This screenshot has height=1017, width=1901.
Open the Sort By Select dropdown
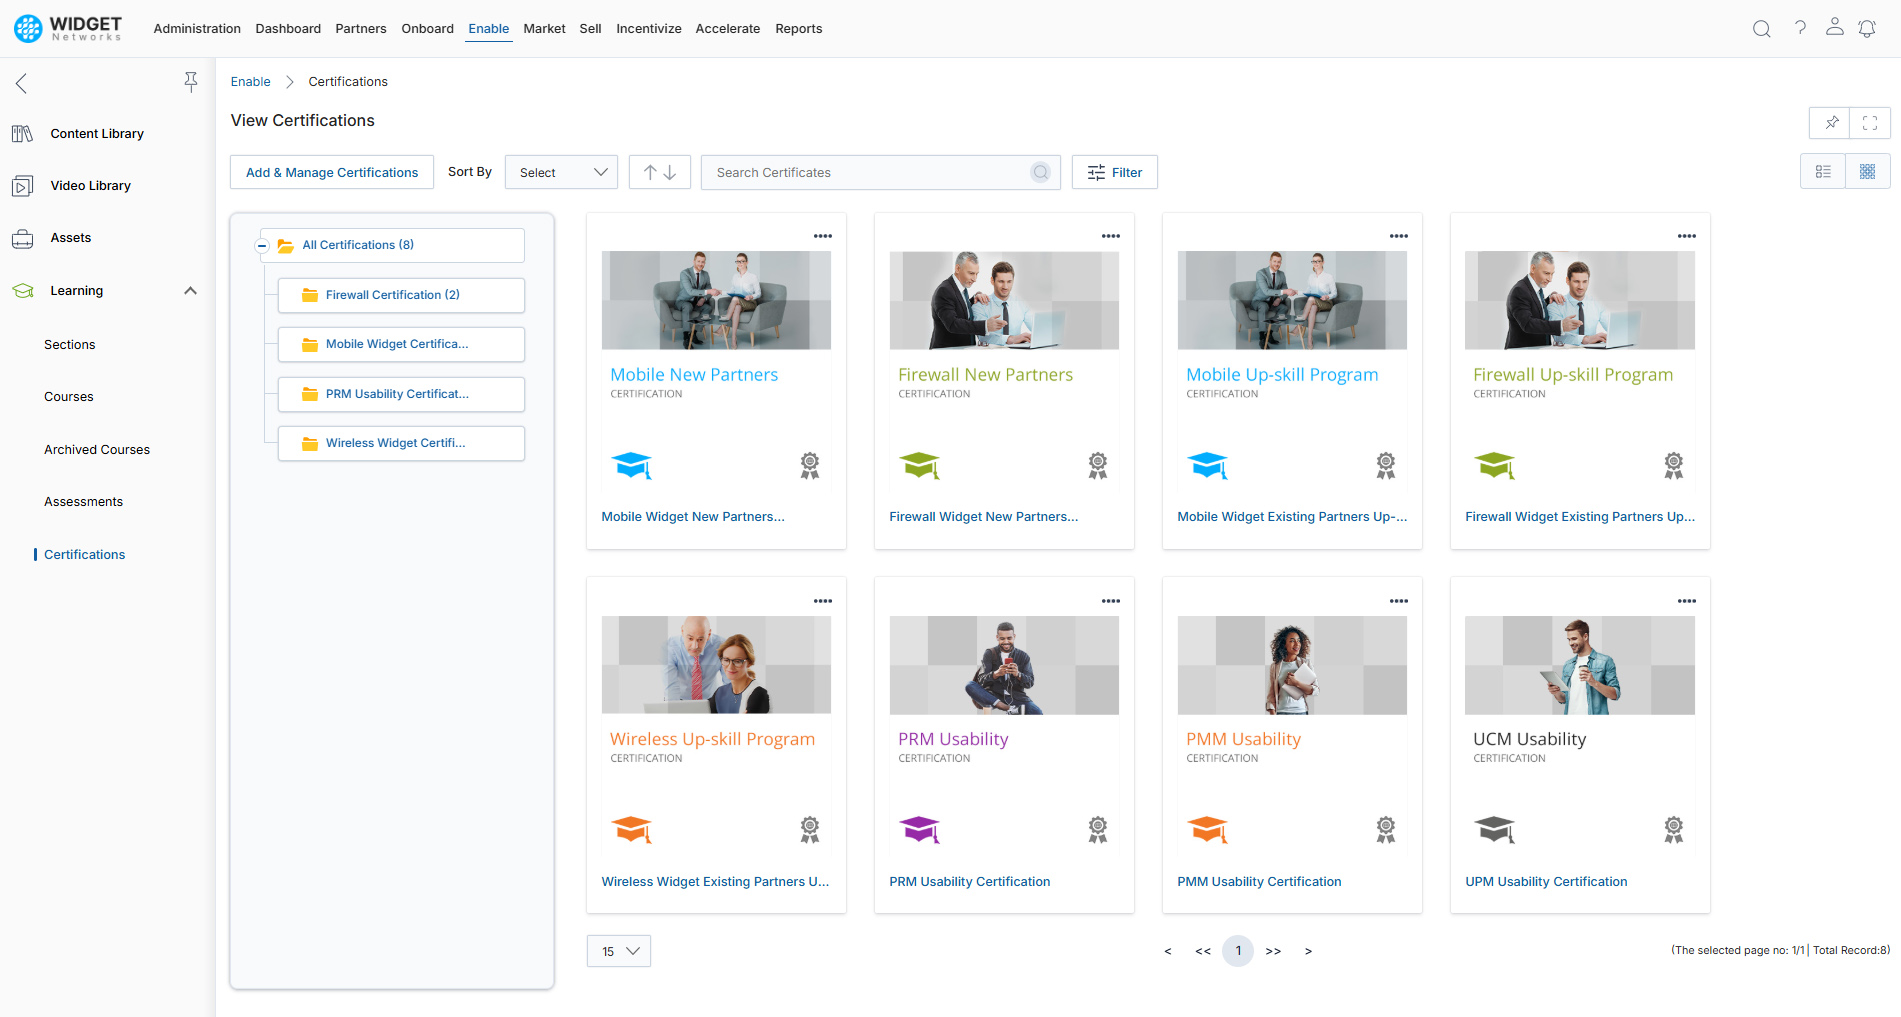click(561, 172)
